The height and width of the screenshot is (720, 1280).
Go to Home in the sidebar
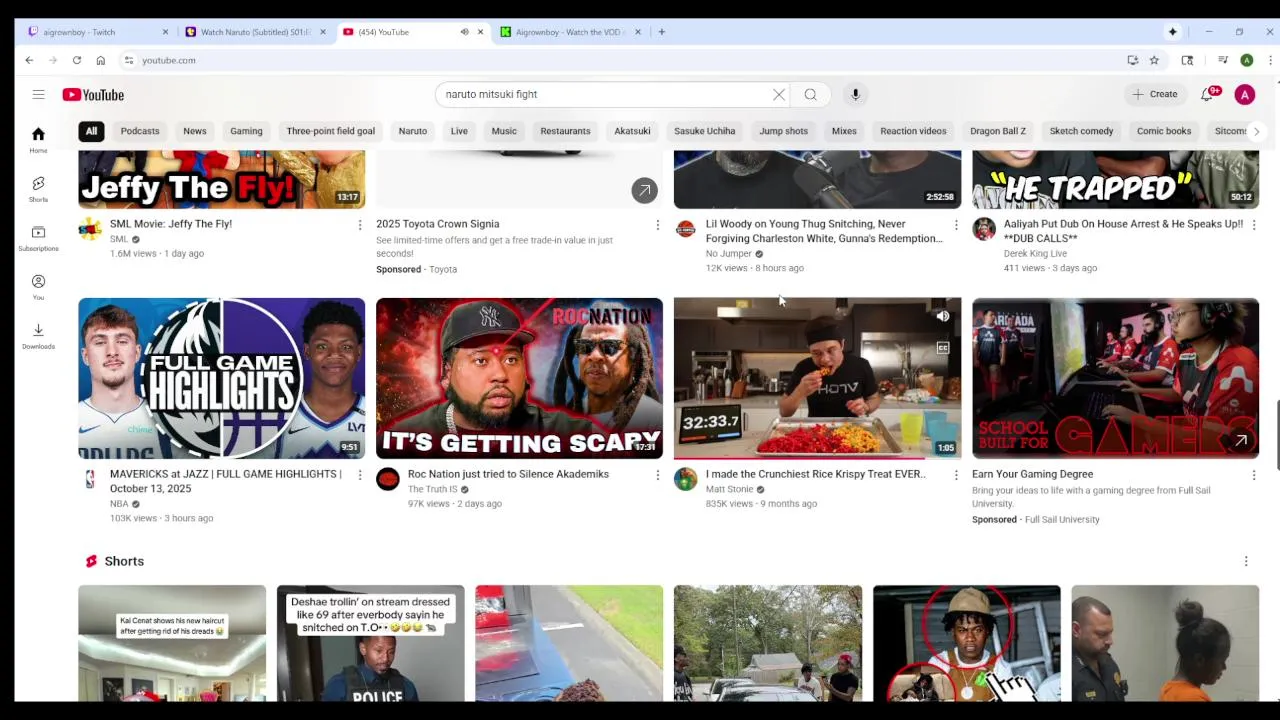click(x=38, y=140)
